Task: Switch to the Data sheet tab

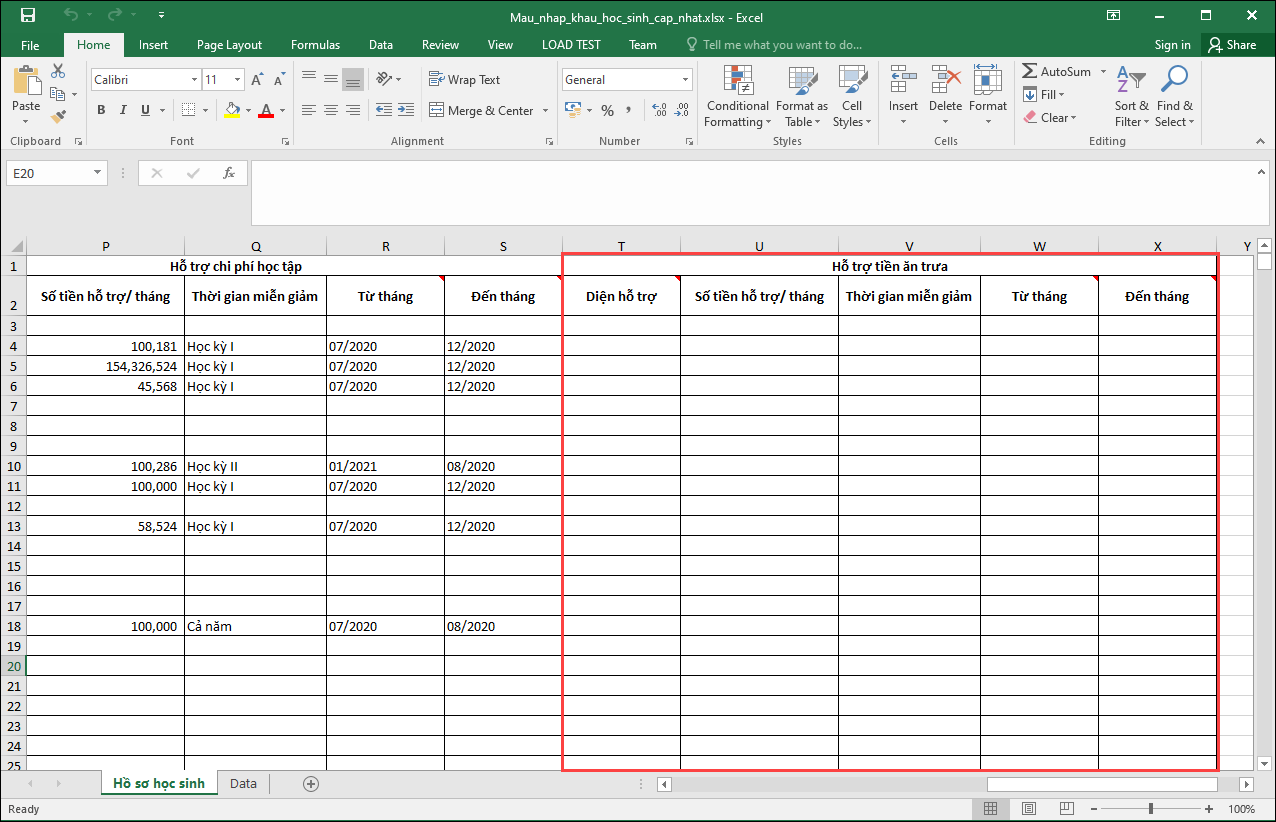Action: pos(243,784)
